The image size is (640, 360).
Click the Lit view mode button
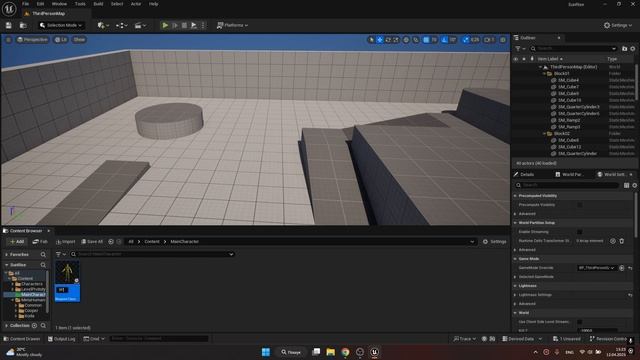point(61,40)
